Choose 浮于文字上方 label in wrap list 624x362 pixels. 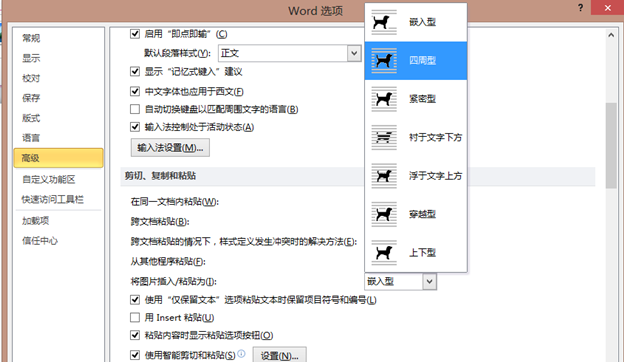(435, 176)
